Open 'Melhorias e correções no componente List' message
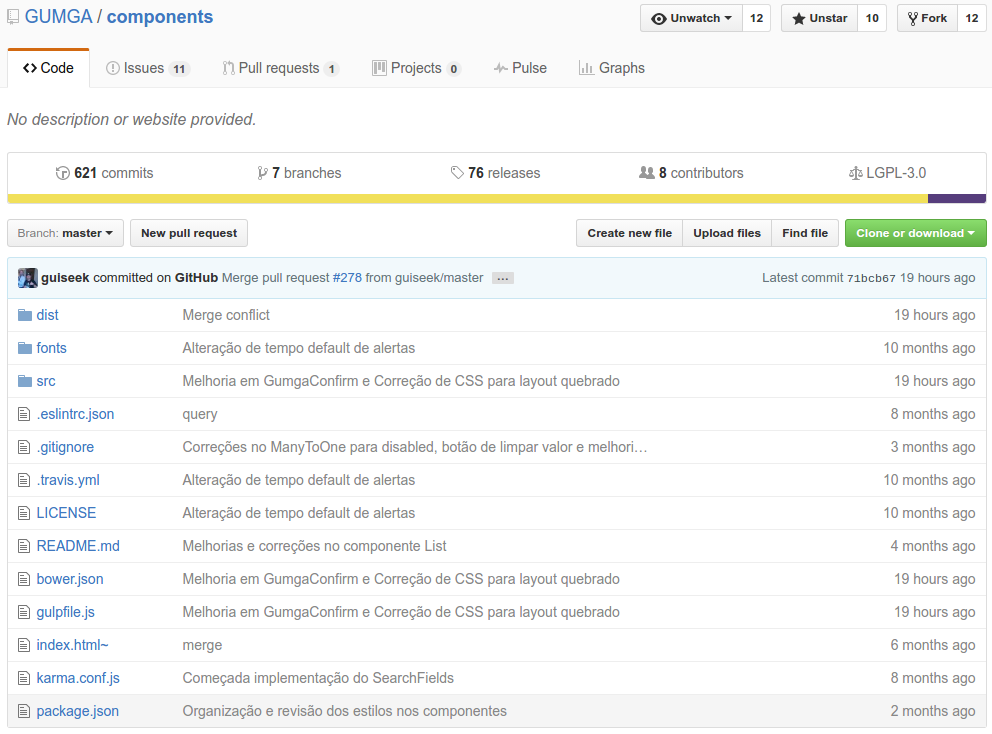 (314, 546)
